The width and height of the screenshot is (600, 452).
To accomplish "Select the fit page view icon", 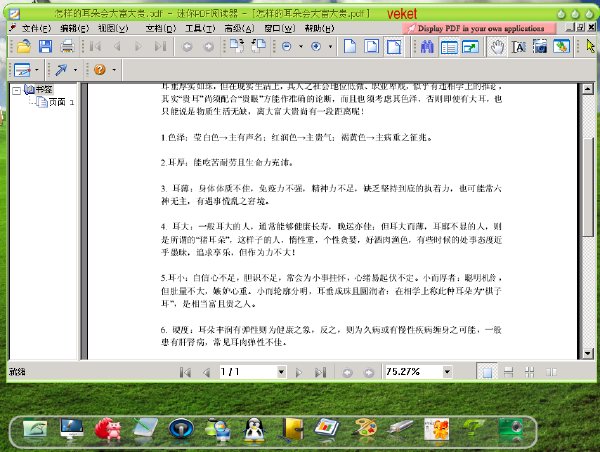I will (372, 47).
